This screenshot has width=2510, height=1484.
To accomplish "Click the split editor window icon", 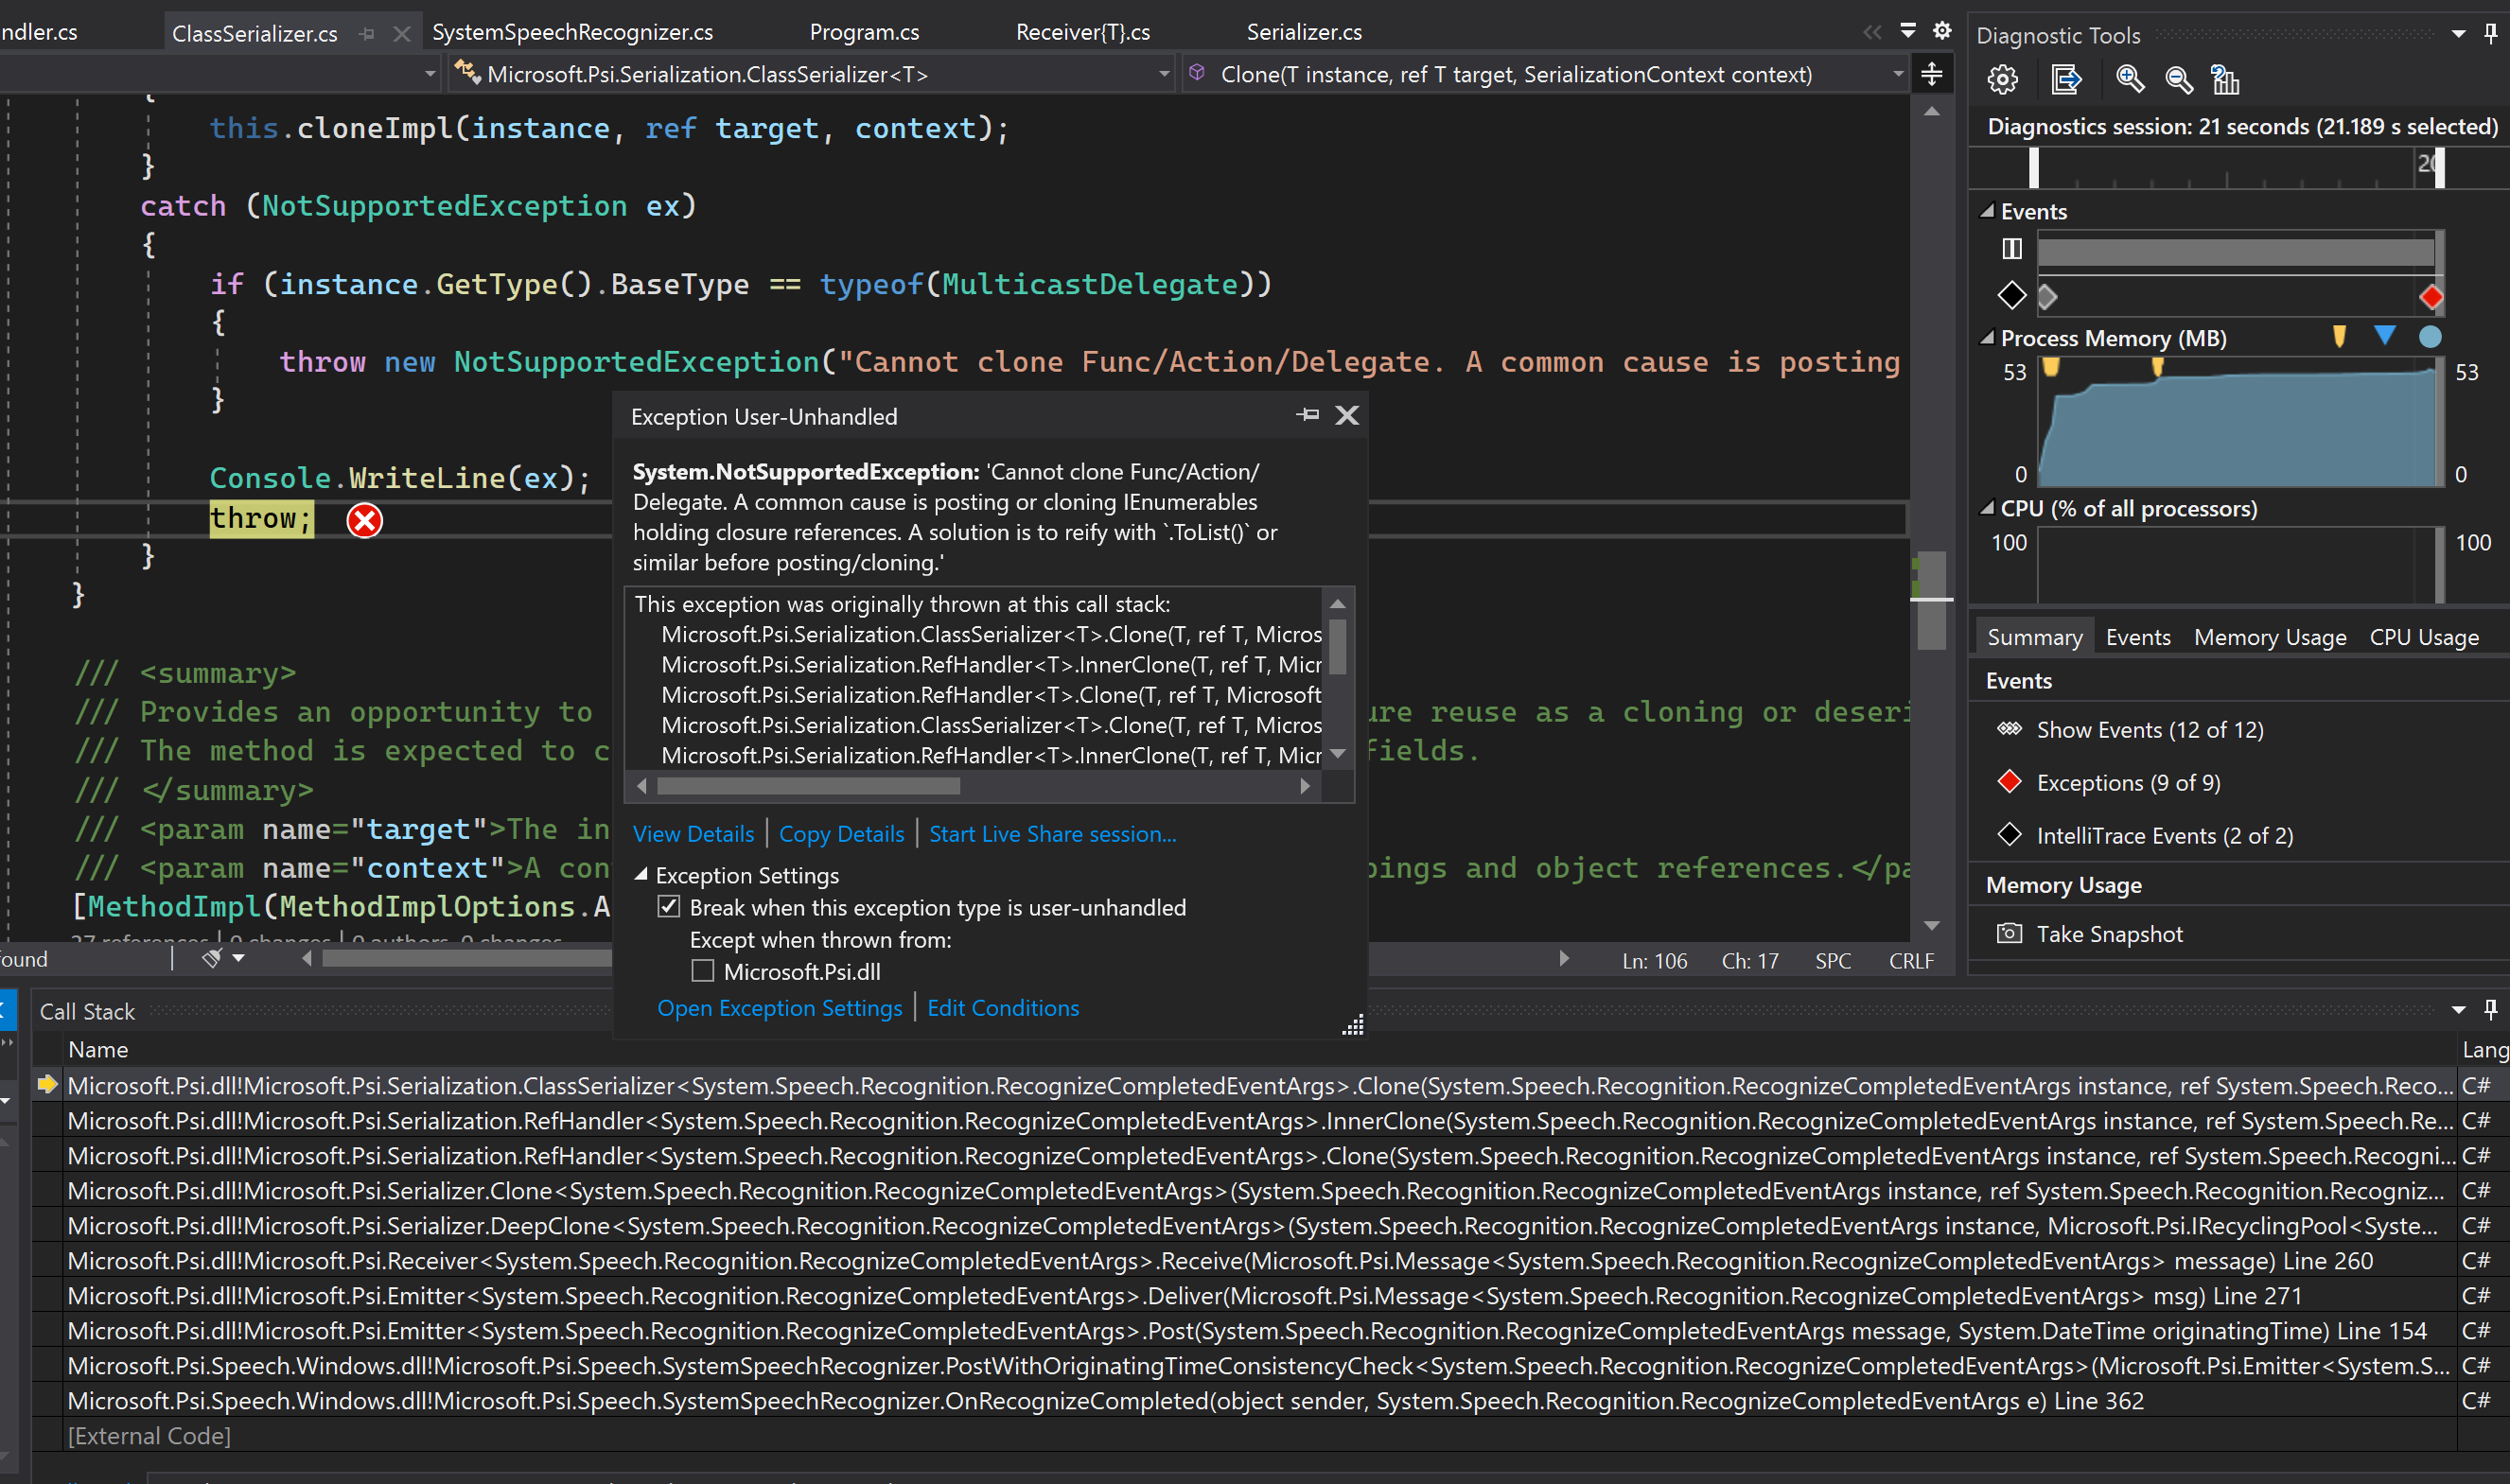I will tap(1932, 74).
